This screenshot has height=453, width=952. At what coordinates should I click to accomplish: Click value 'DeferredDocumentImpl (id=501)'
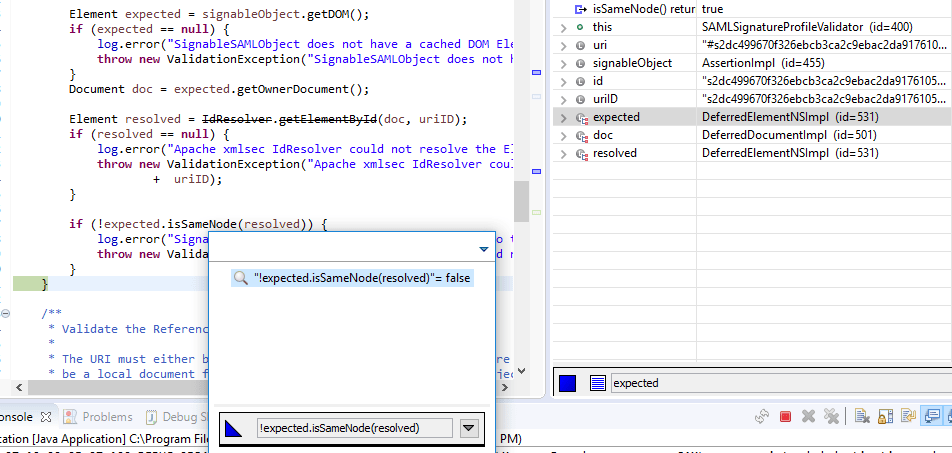click(789, 135)
